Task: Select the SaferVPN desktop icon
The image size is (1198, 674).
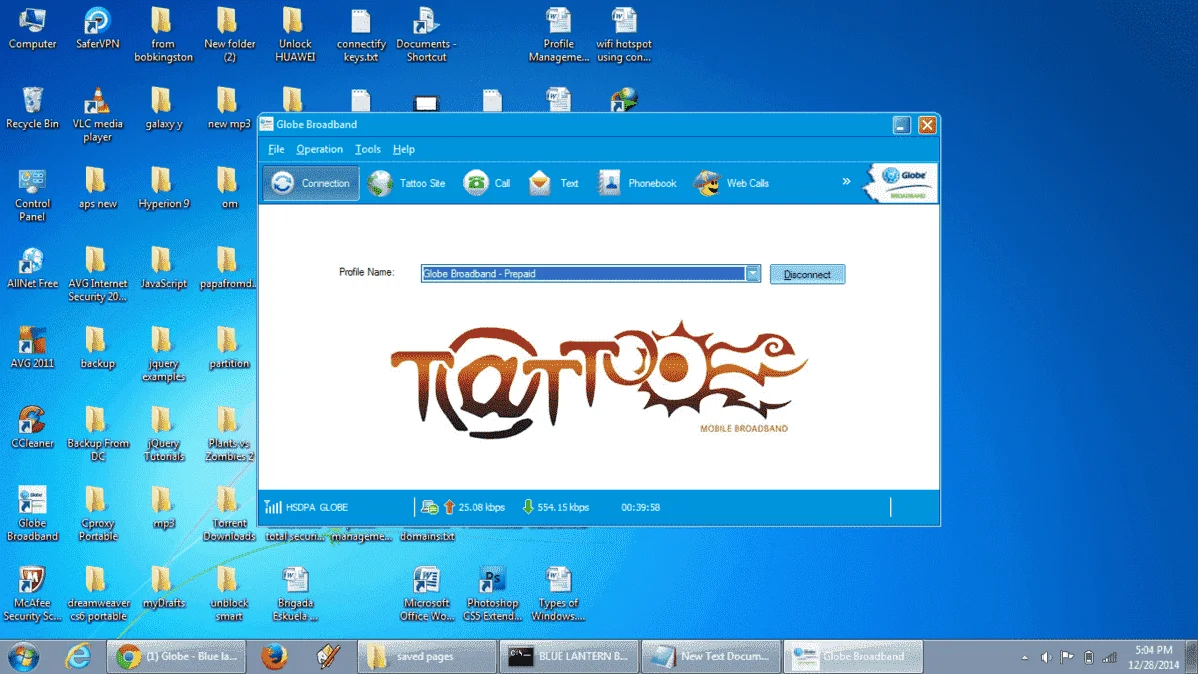Action: click(97, 28)
